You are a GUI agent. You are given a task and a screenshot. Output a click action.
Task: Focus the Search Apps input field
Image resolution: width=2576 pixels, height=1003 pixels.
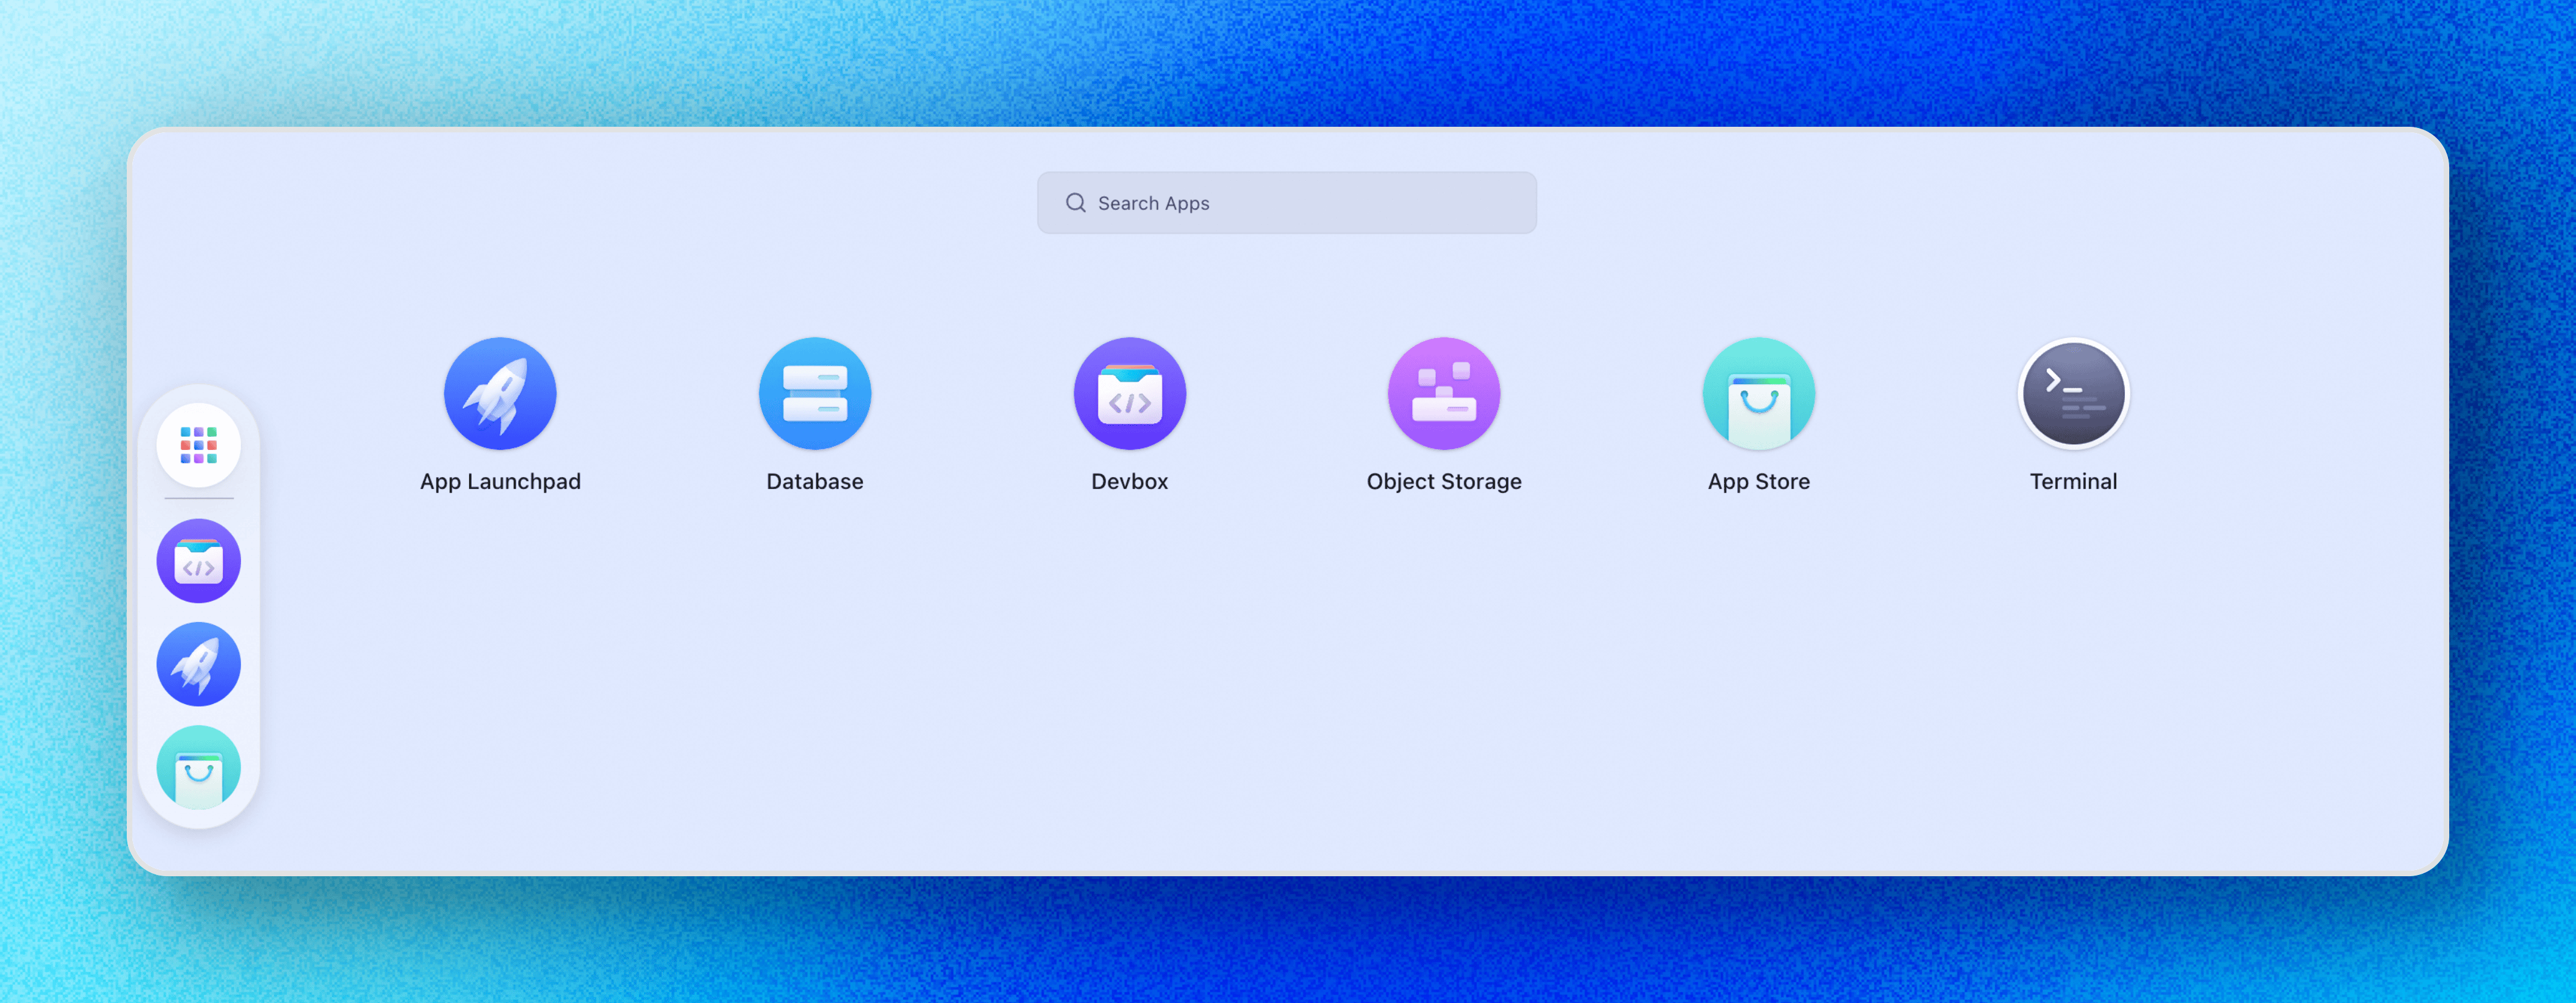[x=1287, y=203]
